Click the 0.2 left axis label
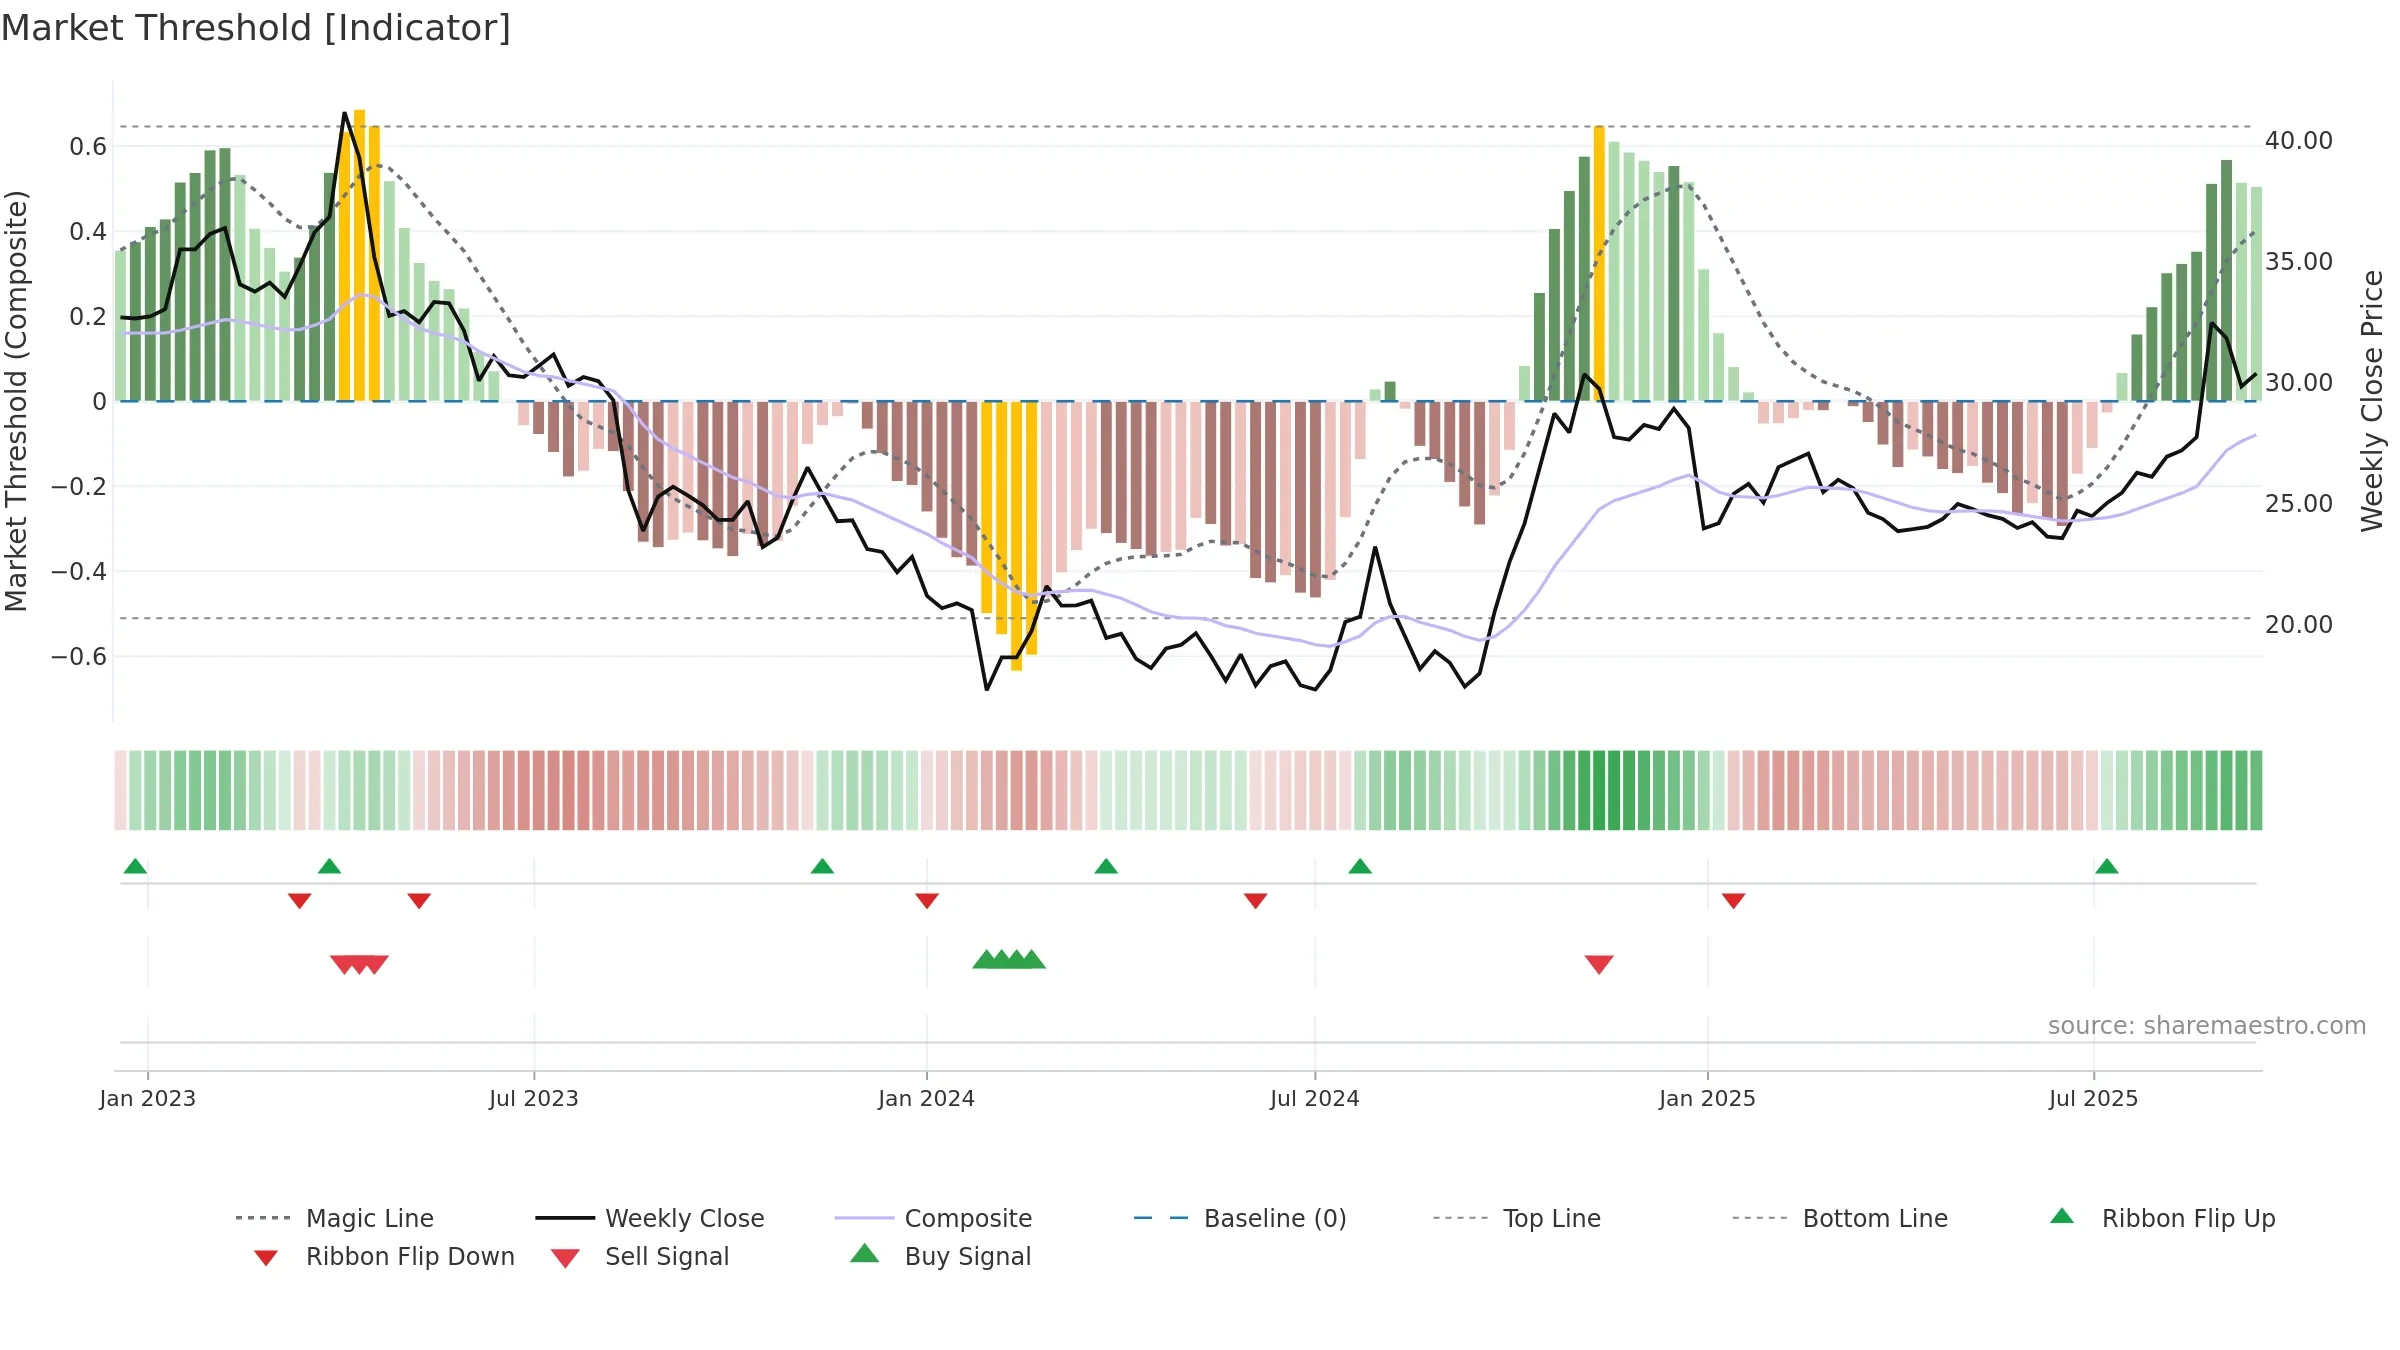 tap(88, 317)
